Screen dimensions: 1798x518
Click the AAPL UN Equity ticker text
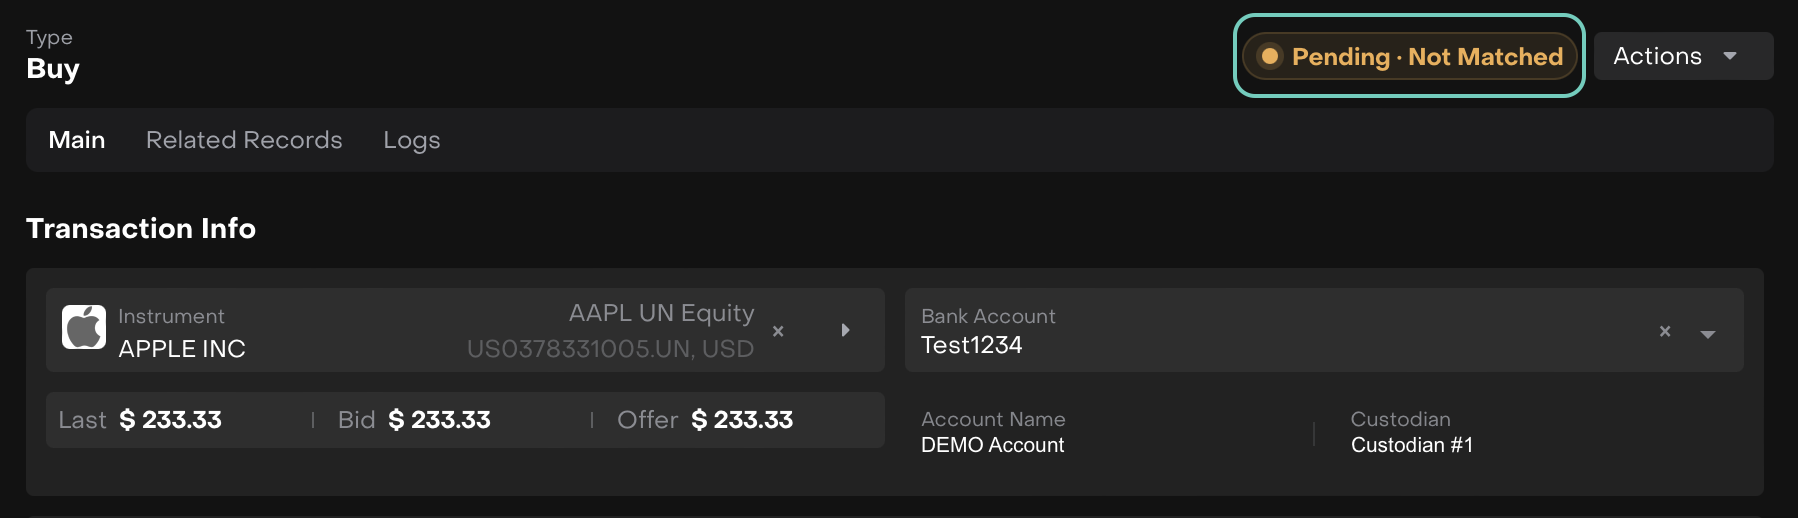click(x=661, y=313)
